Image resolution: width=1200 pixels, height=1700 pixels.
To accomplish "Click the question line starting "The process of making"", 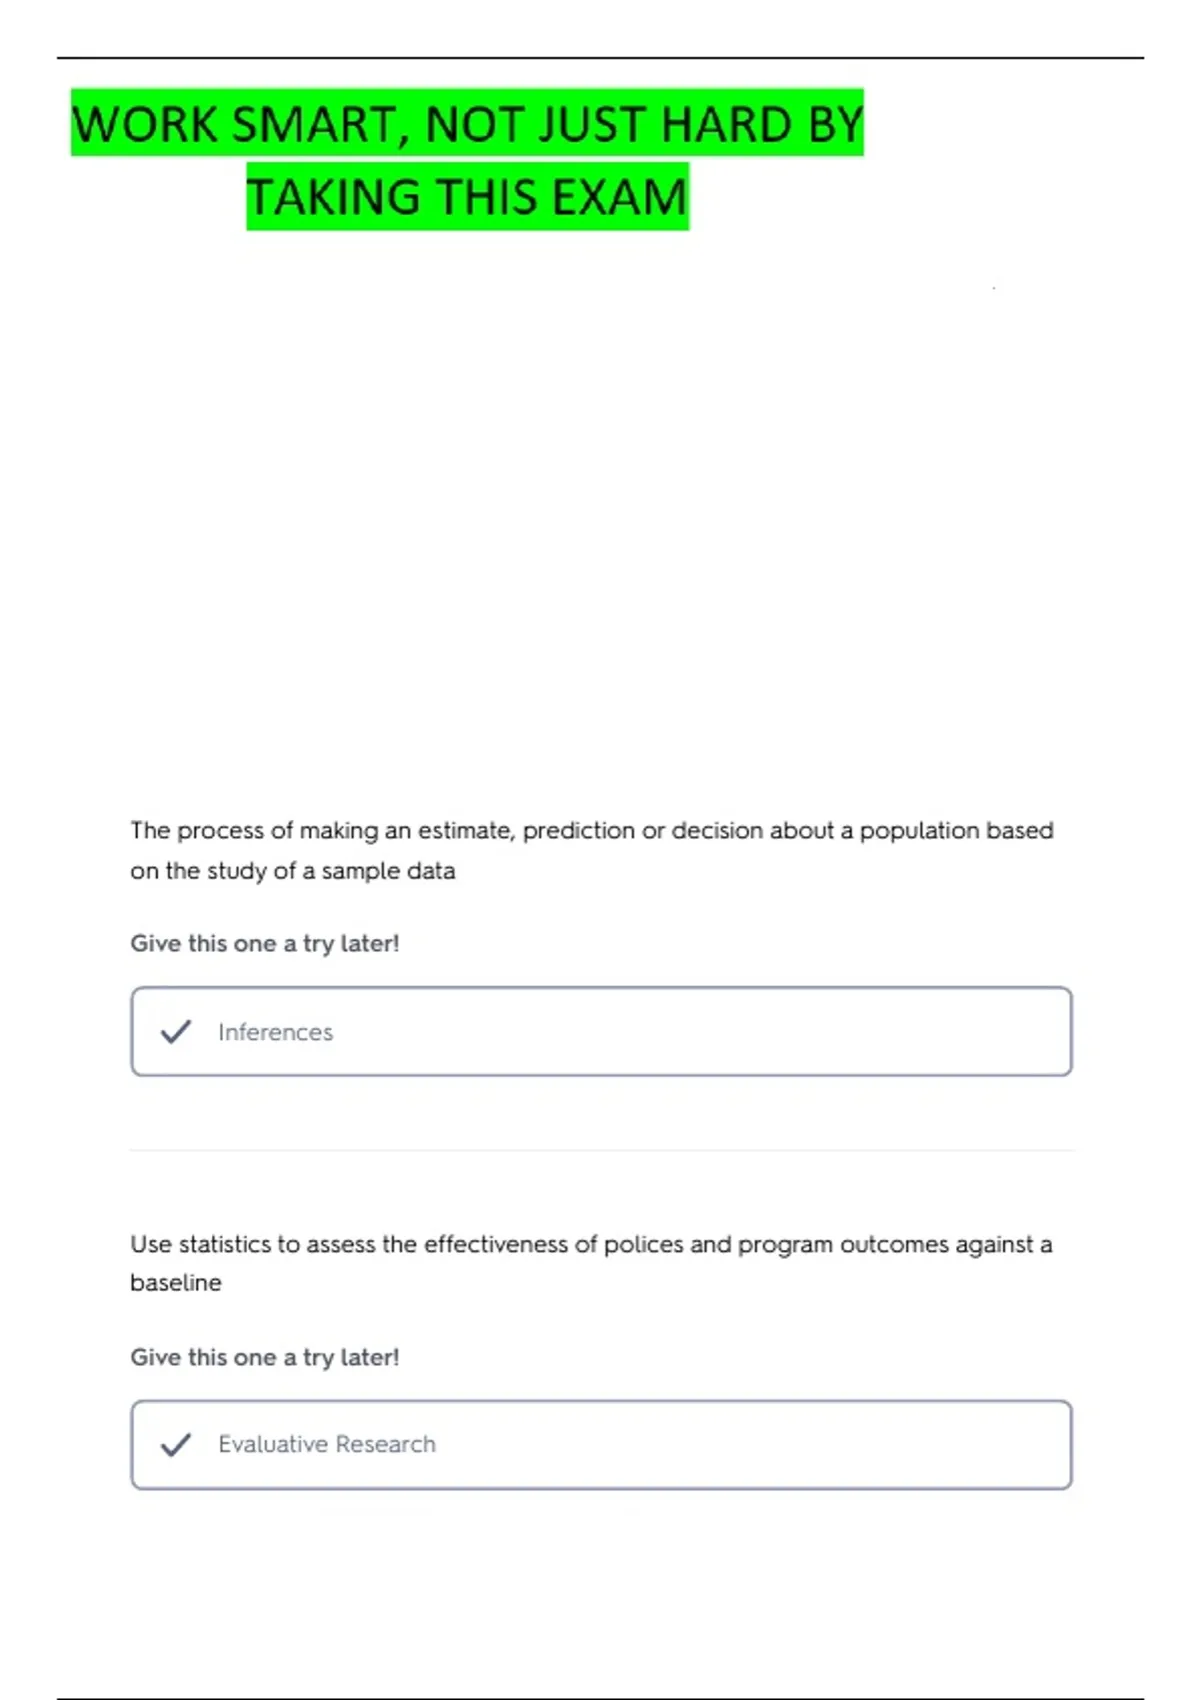I will coord(592,830).
